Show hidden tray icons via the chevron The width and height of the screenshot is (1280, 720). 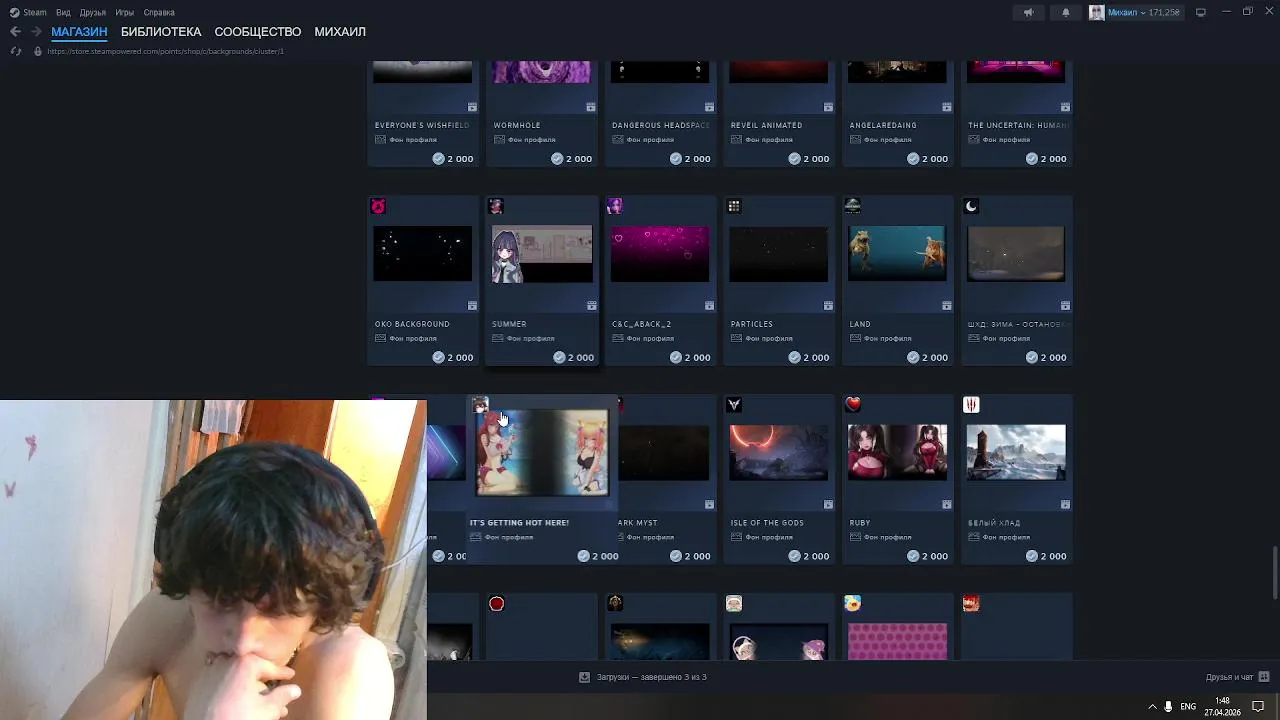pyautogui.click(x=1152, y=706)
